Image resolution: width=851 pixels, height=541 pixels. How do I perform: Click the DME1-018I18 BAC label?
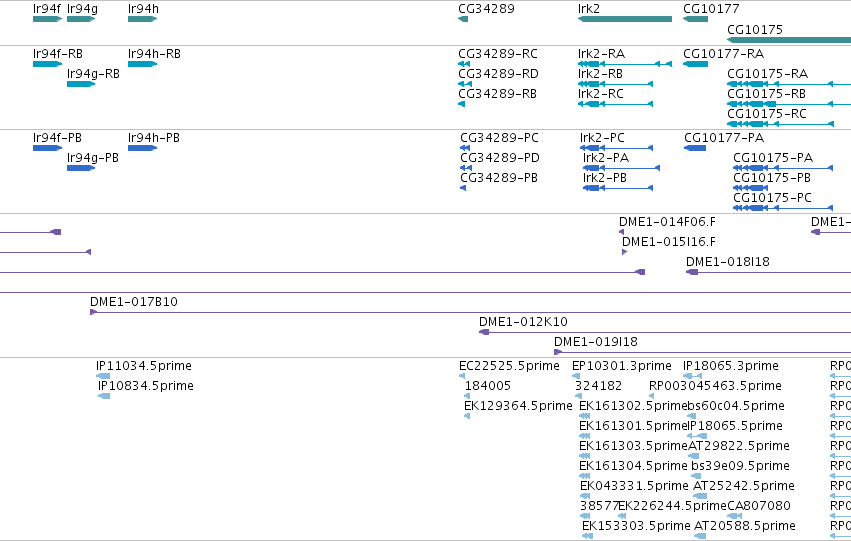pos(728,262)
